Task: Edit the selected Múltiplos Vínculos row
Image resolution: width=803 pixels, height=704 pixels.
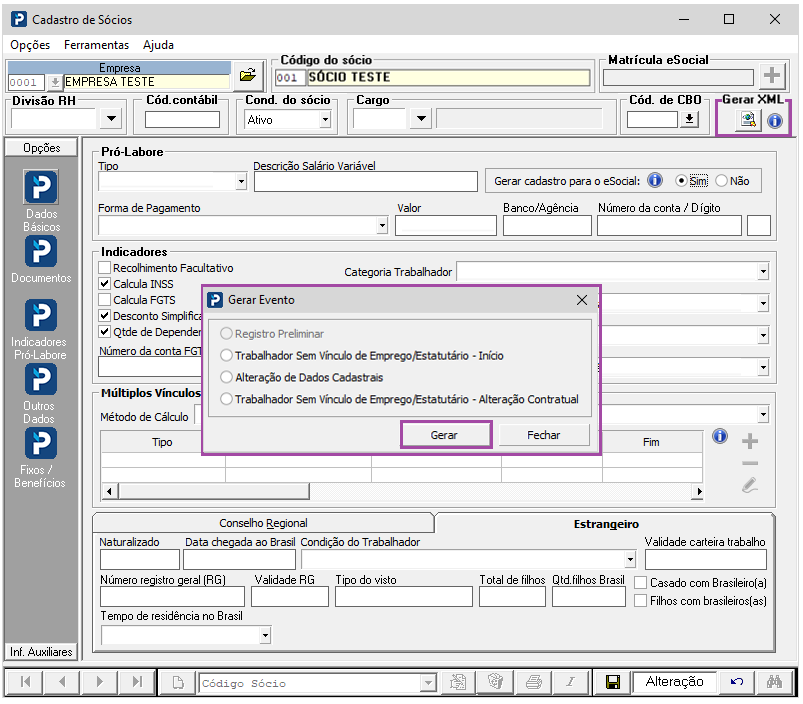Action: click(750, 484)
